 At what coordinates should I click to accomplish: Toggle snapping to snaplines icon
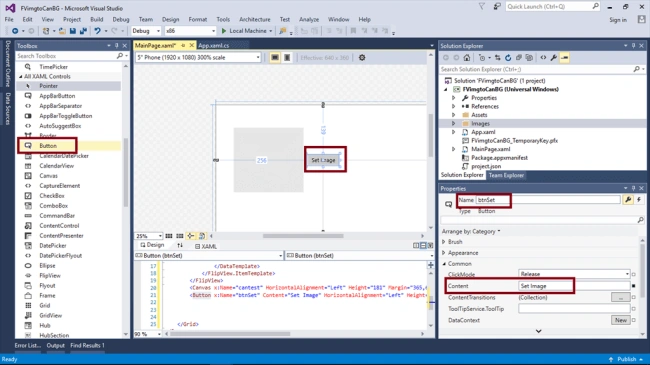[191, 236]
